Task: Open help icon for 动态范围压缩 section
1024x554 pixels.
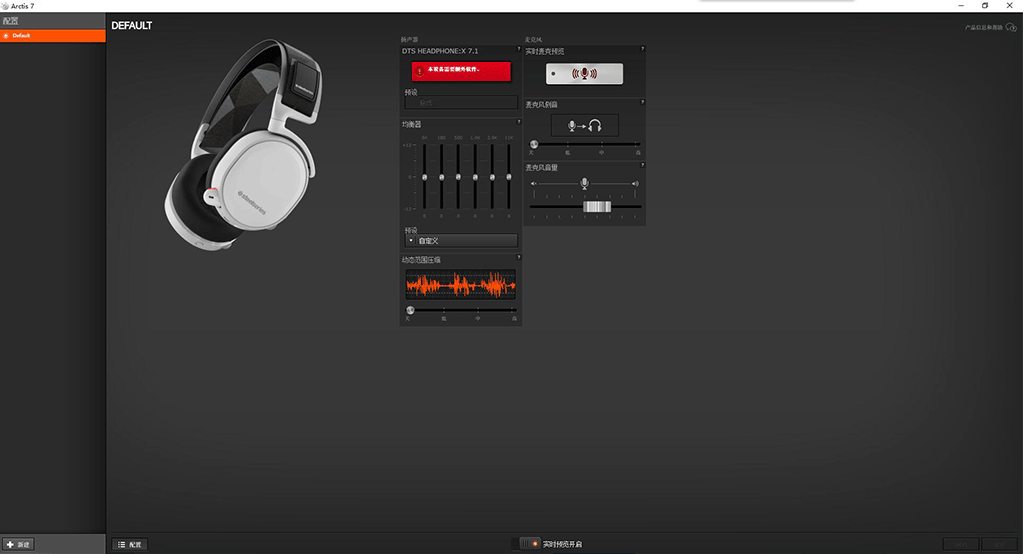Action: (519, 257)
